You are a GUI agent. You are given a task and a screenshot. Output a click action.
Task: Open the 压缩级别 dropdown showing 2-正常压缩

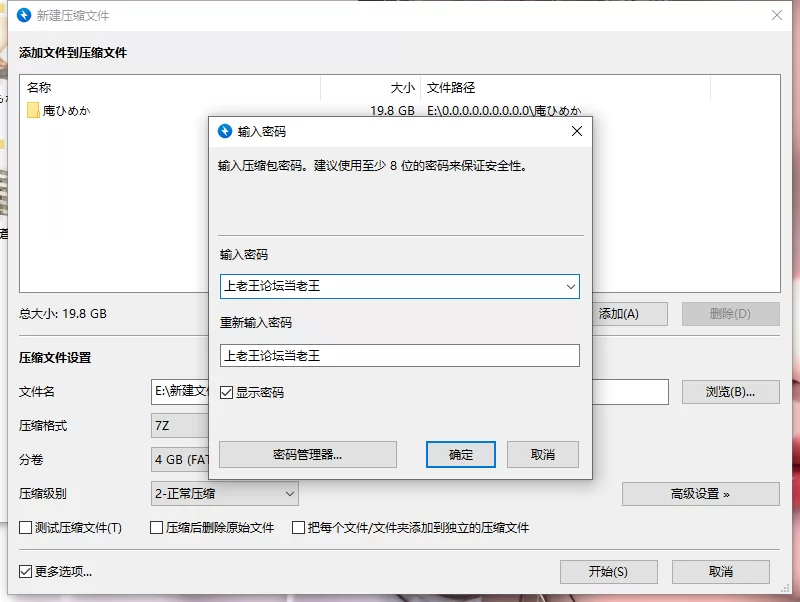click(224, 494)
